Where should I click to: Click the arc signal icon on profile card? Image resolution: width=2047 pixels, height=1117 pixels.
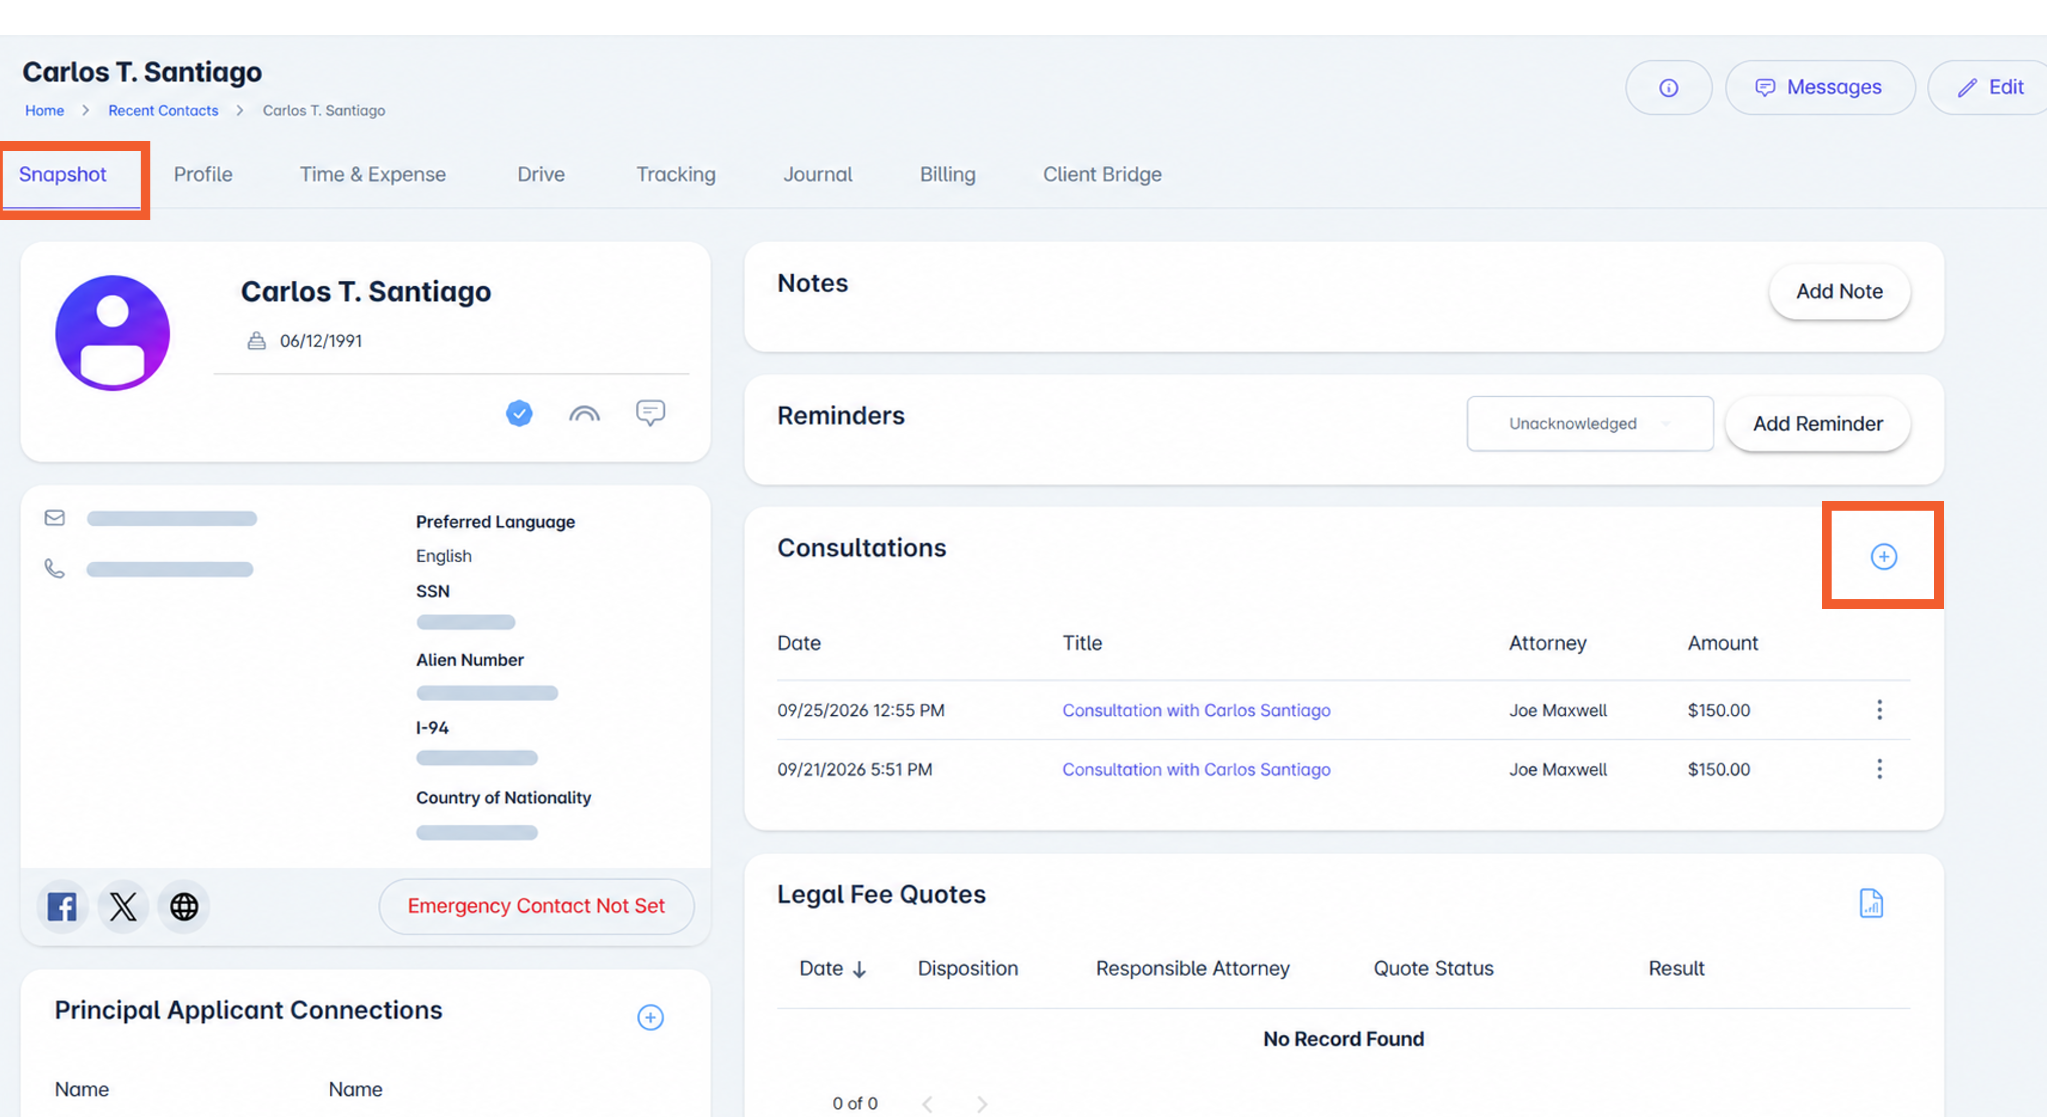click(584, 414)
